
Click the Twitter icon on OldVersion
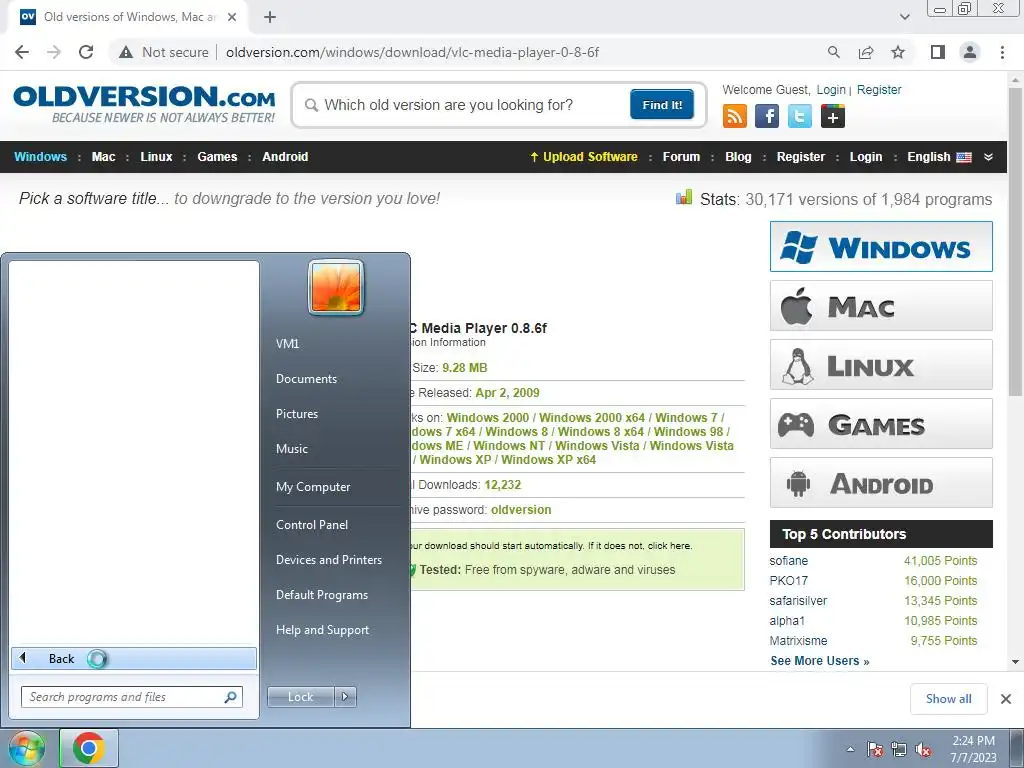tap(799, 116)
